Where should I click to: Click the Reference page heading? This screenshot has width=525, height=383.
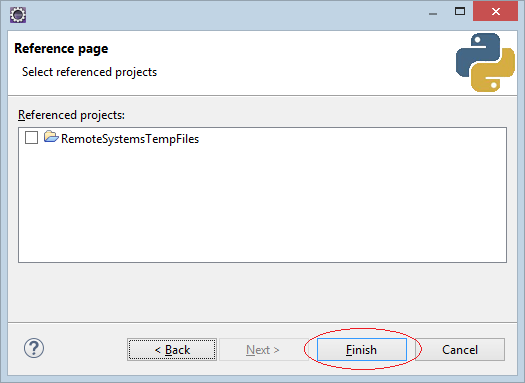[x=61, y=49]
